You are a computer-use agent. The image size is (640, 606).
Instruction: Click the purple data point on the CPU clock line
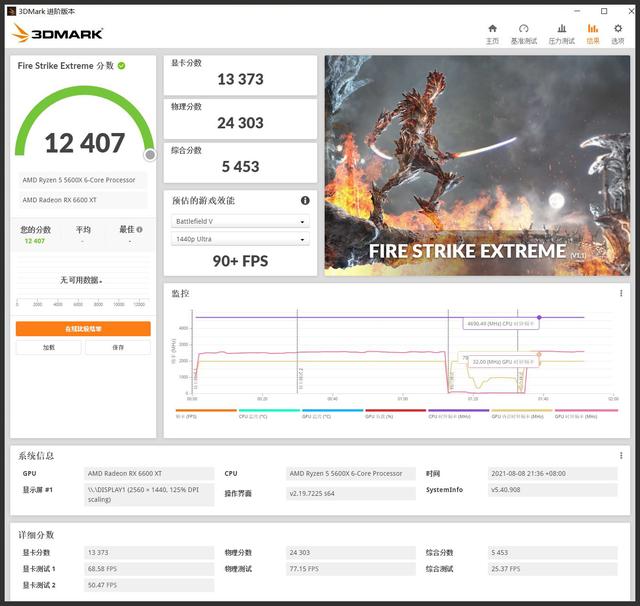(x=539, y=317)
